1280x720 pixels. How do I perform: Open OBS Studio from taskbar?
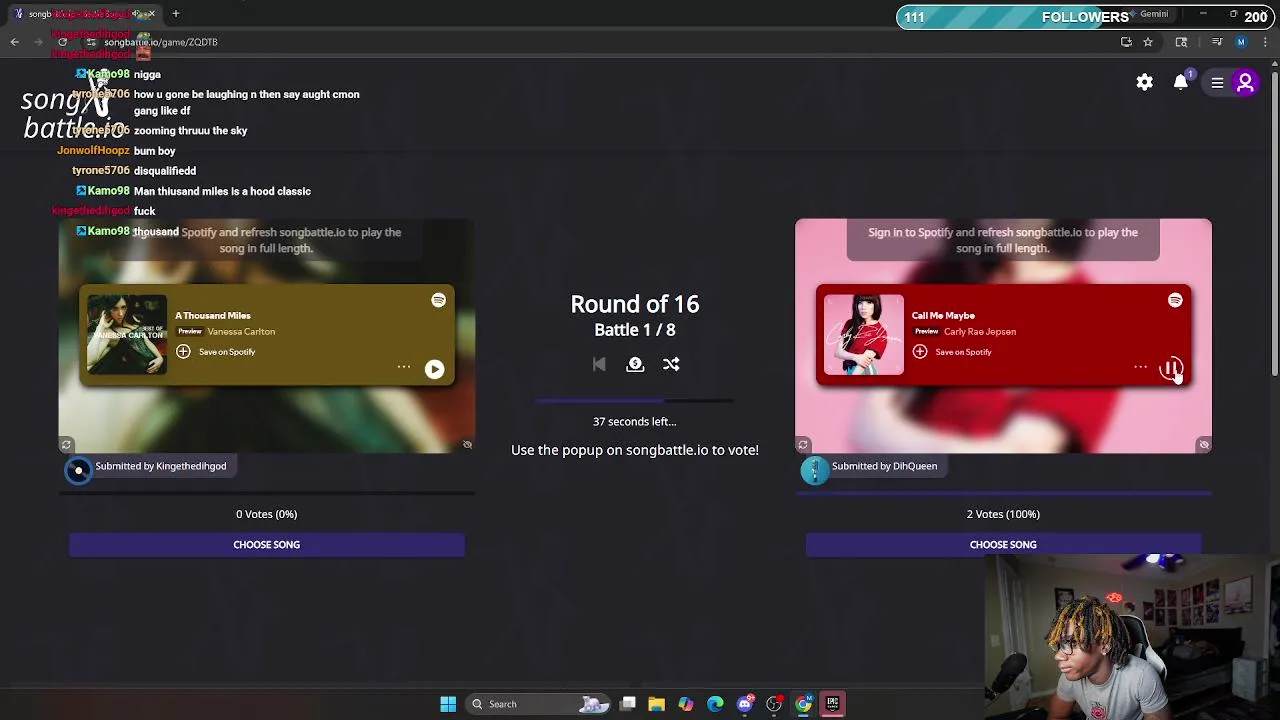coord(774,704)
